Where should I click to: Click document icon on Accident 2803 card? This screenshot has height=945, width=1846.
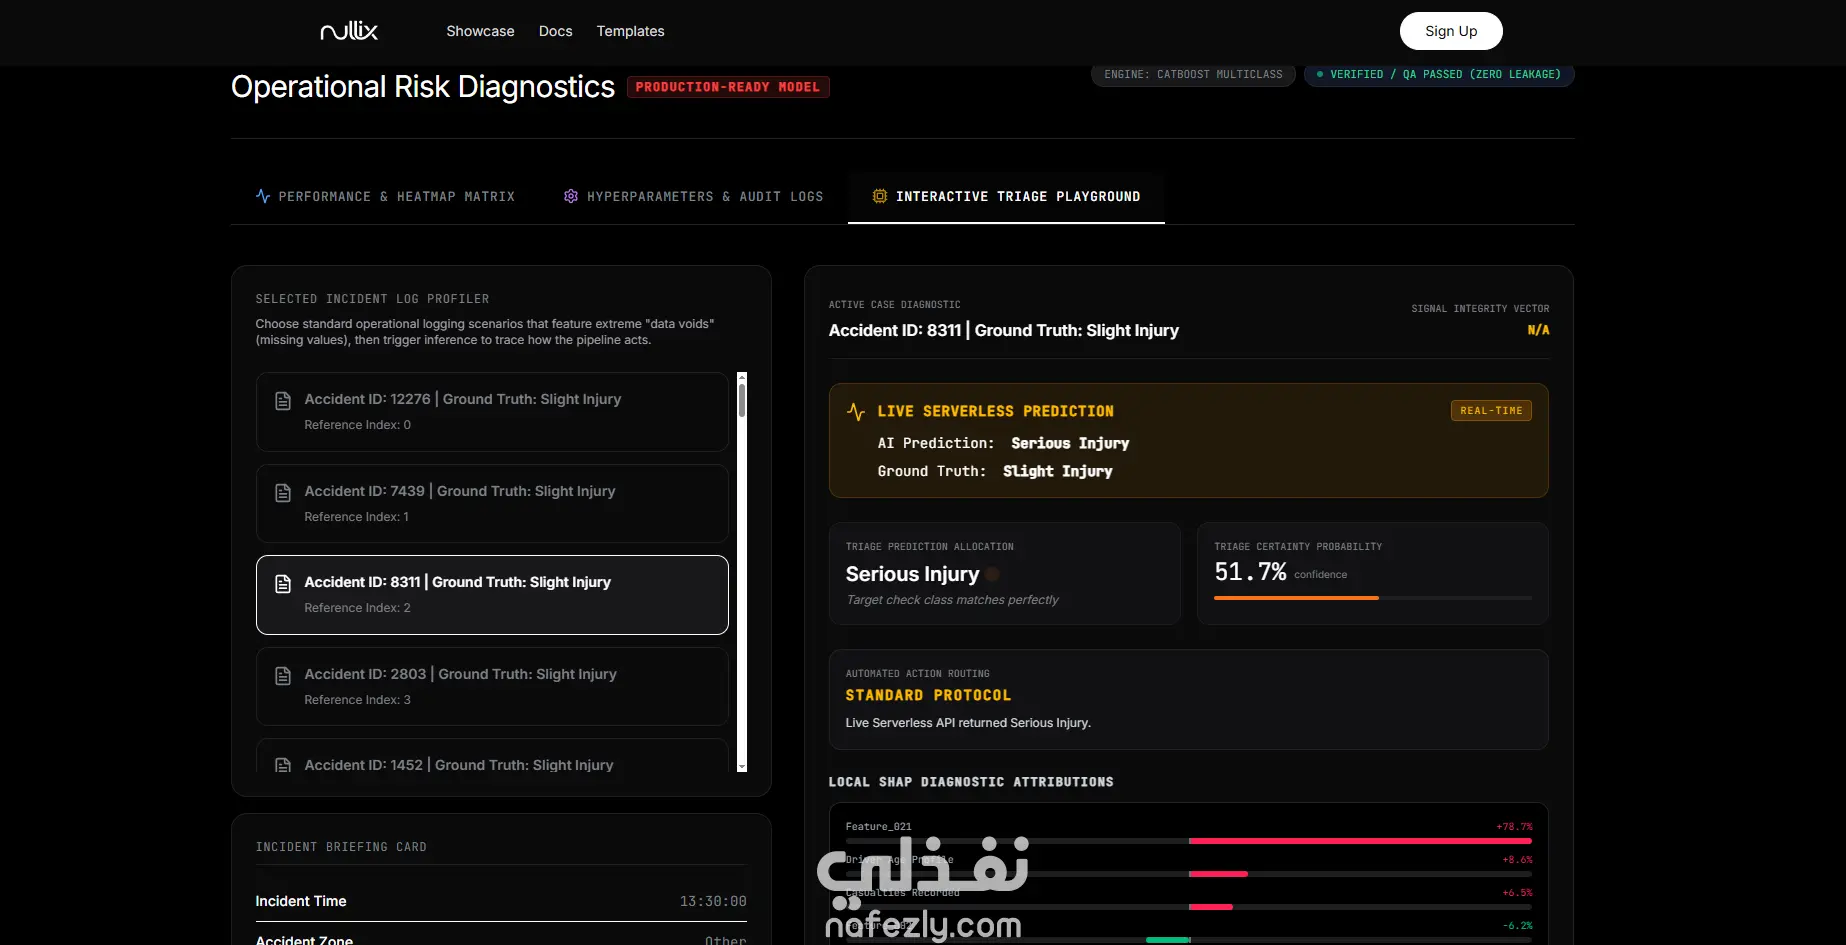(x=283, y=675)
